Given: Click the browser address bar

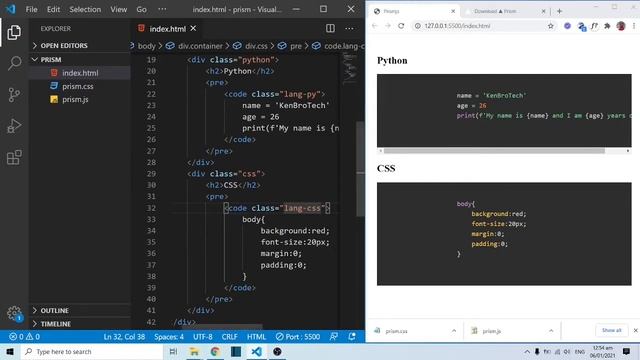Looking at the screenshot, I should (x=484, y=26).
